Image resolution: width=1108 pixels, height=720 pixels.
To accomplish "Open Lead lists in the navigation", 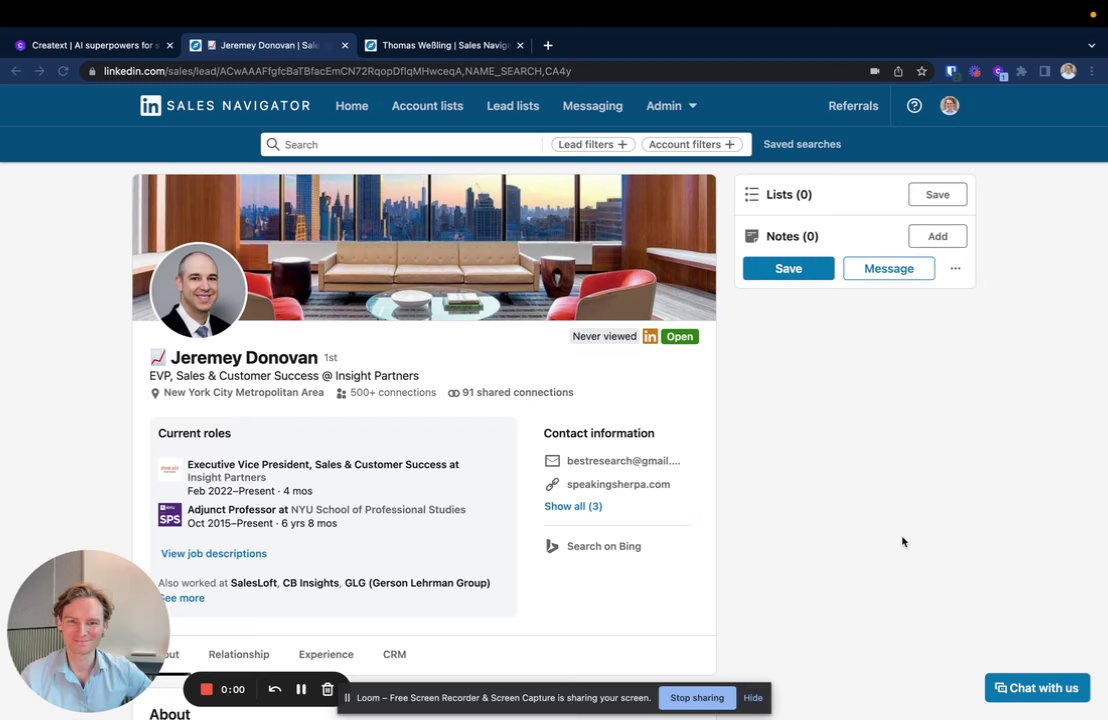I will coord(513,105).
